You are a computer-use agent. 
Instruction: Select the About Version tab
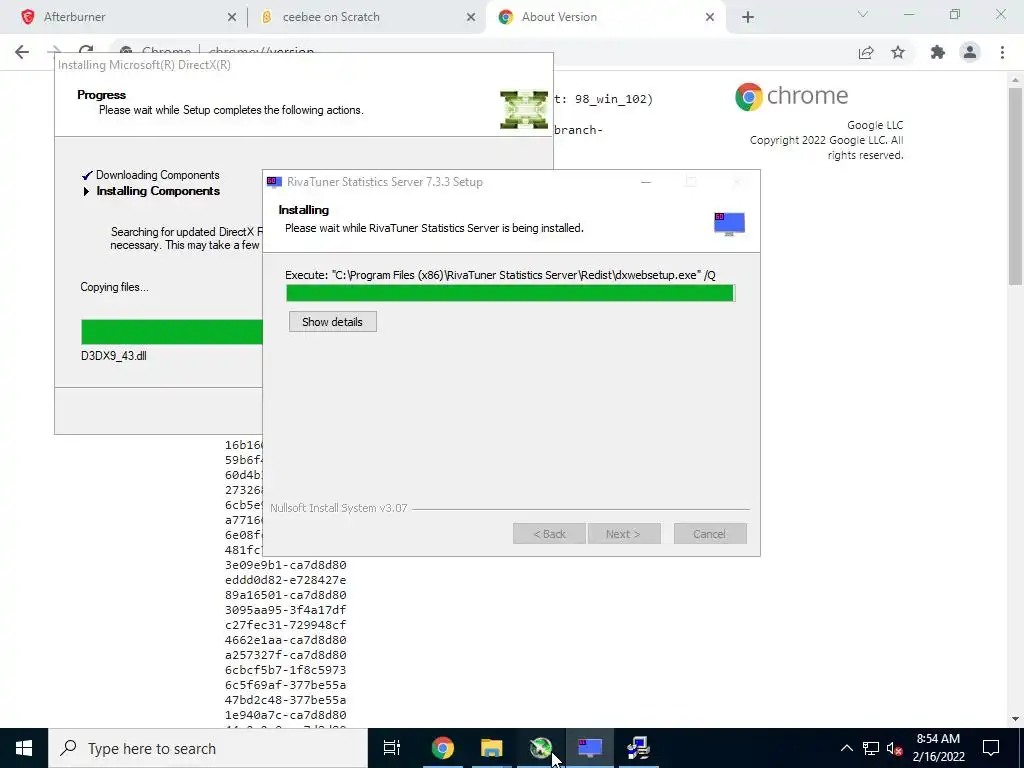604,17
